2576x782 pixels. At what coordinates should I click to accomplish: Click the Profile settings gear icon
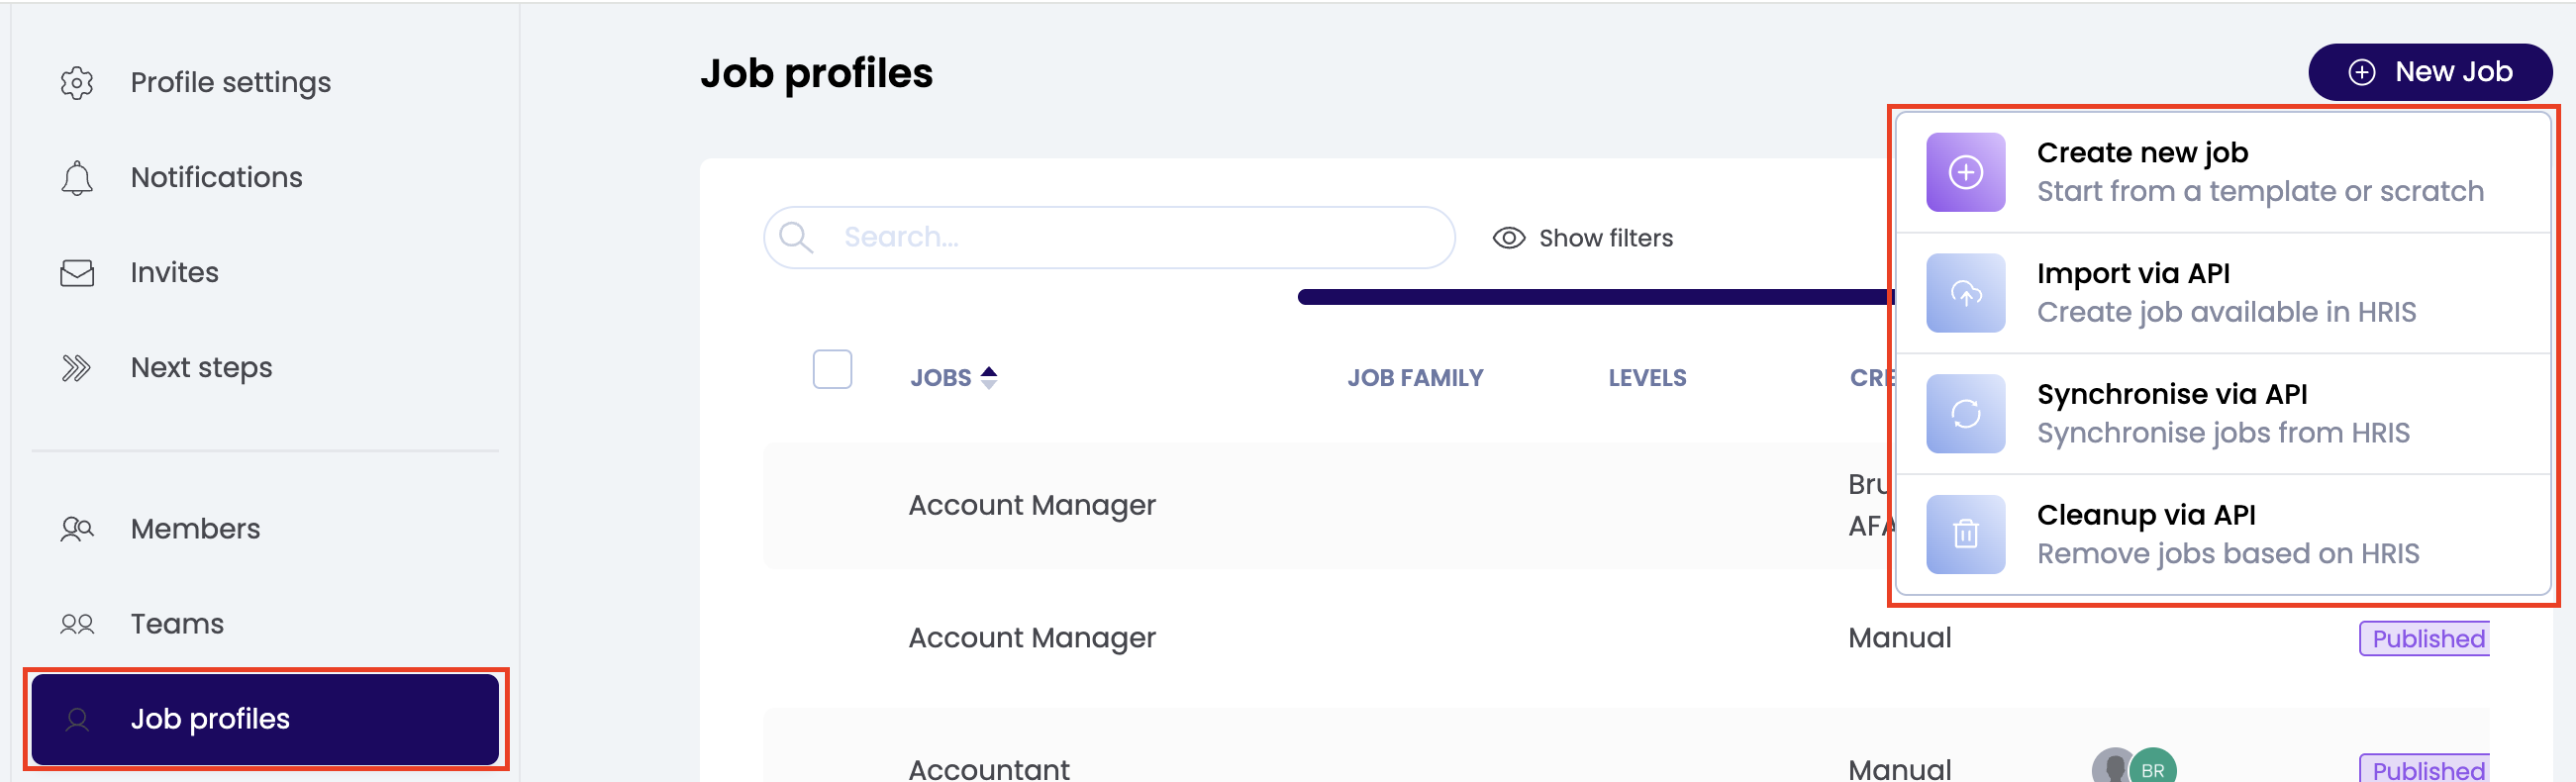(x=77, y=83)
